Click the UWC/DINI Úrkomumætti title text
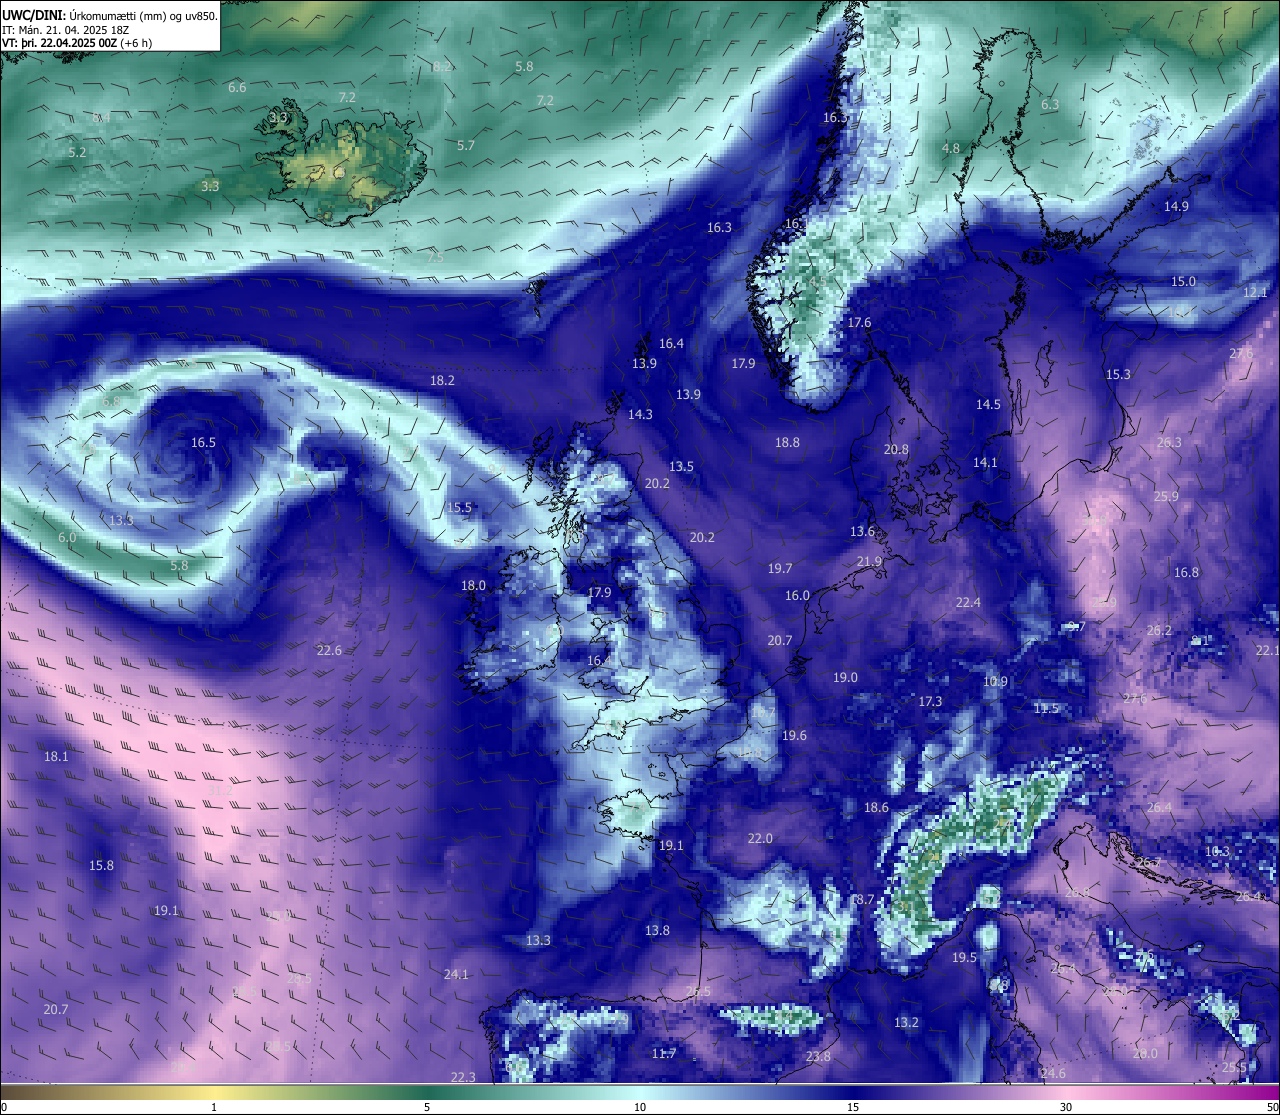The image size is (1280, 1115). [110, 15]
